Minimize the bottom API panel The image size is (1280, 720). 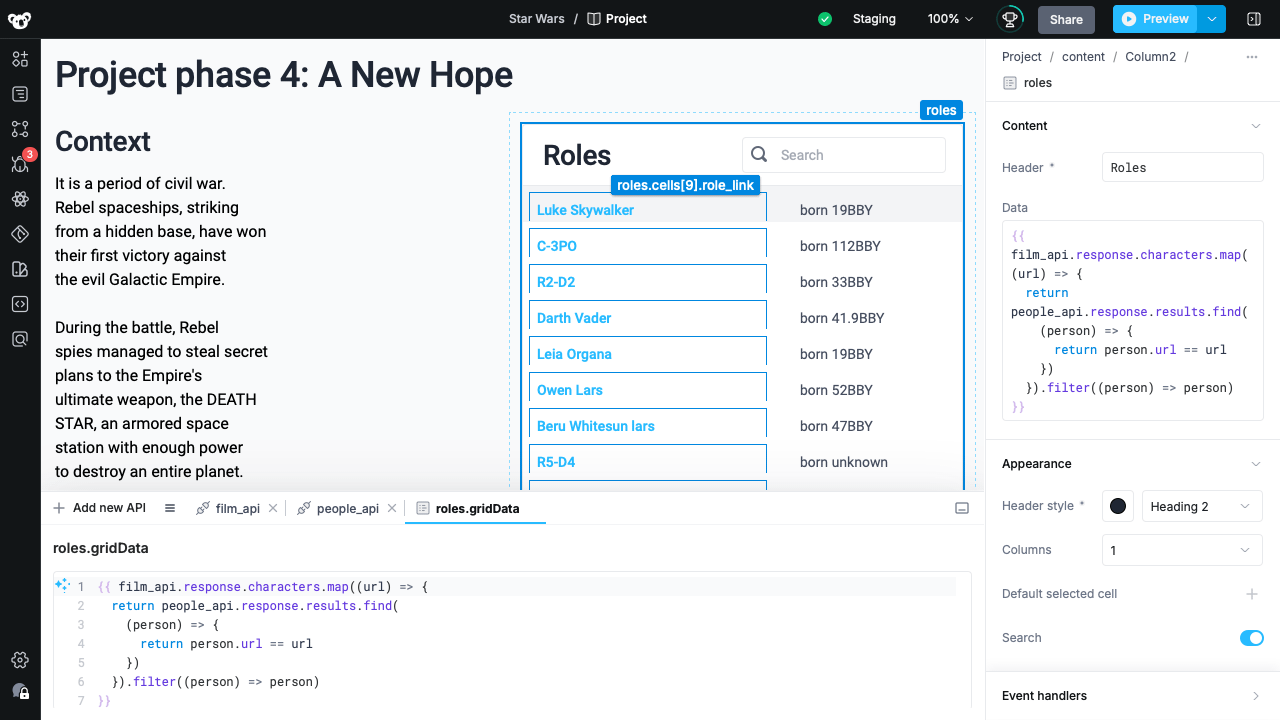[962, 508]
